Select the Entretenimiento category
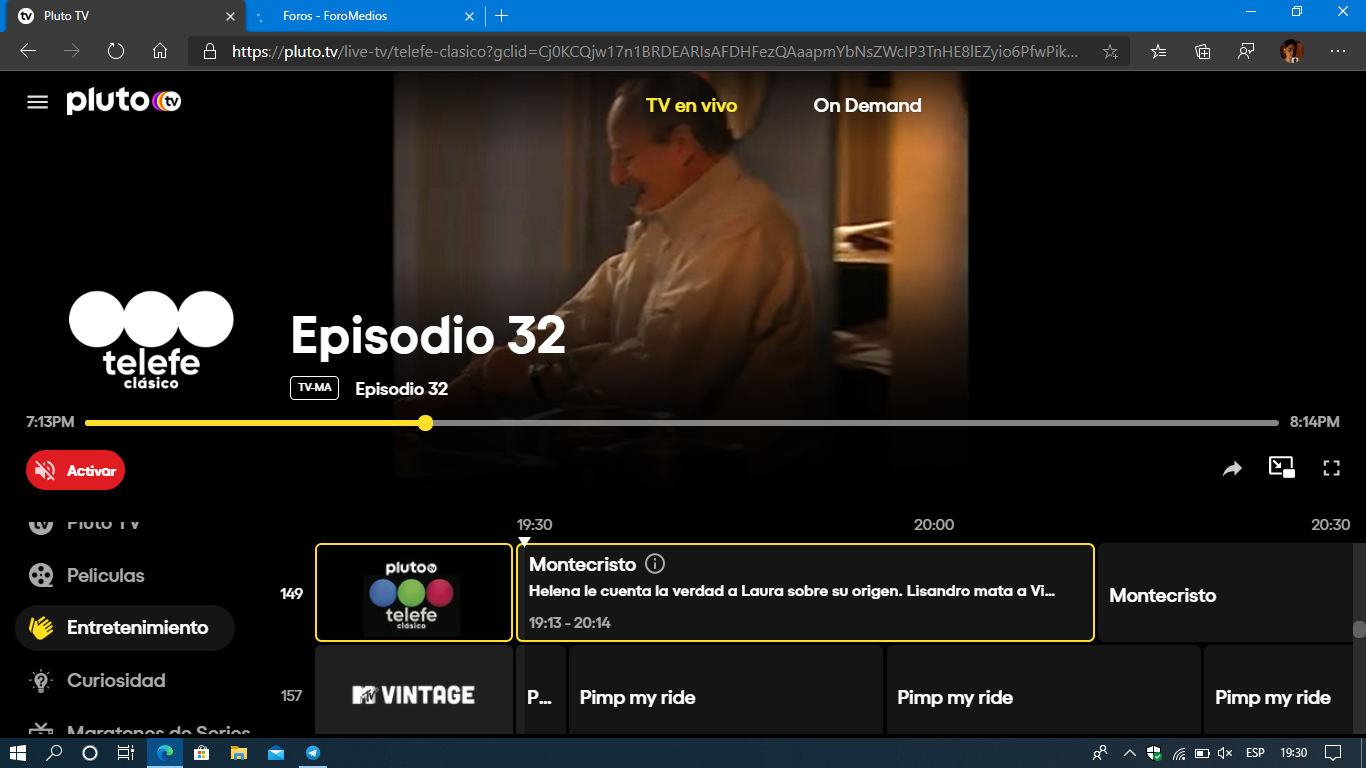 coord(125,628)
